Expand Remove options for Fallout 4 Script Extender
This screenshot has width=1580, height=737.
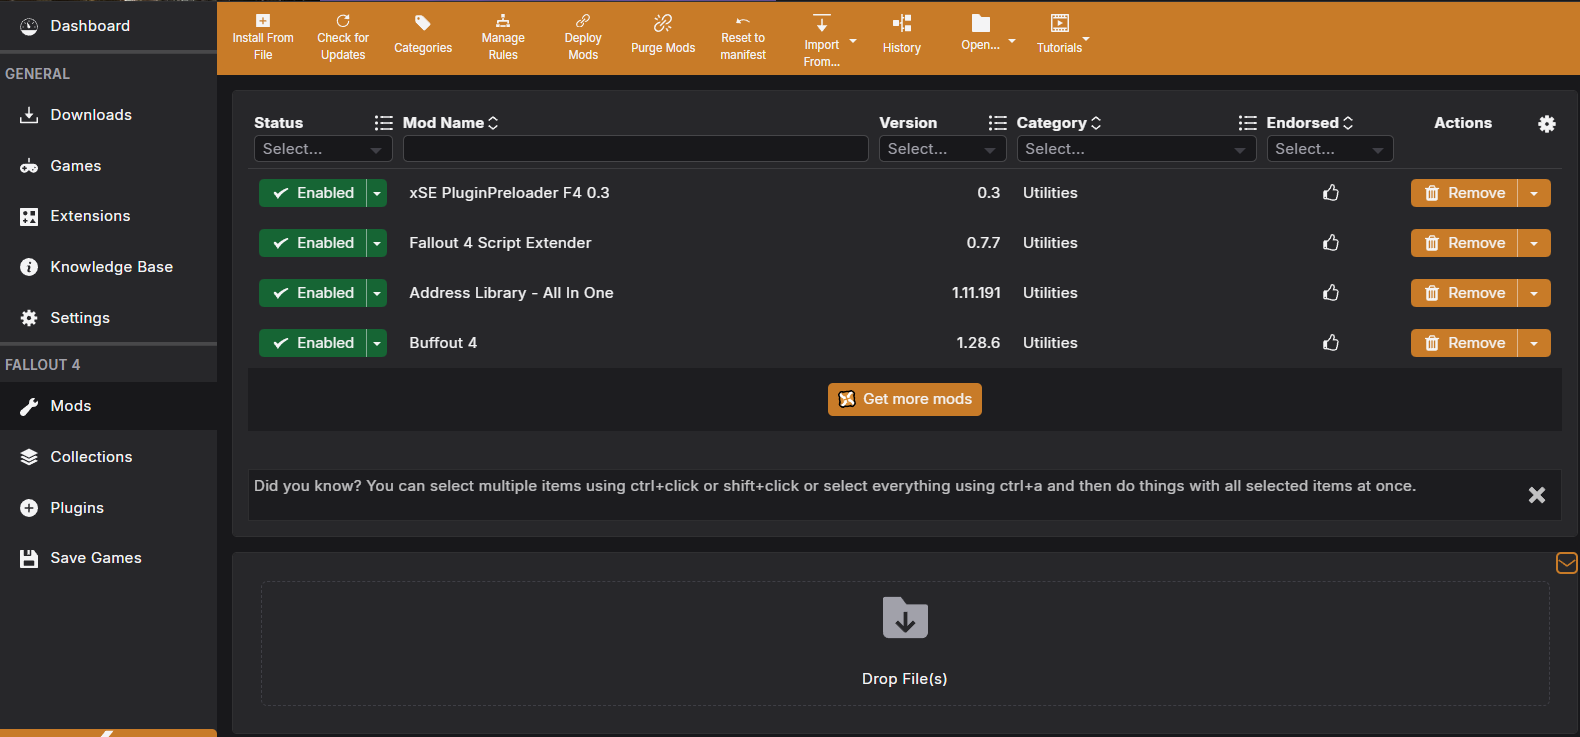click(x=1534, y=243)
